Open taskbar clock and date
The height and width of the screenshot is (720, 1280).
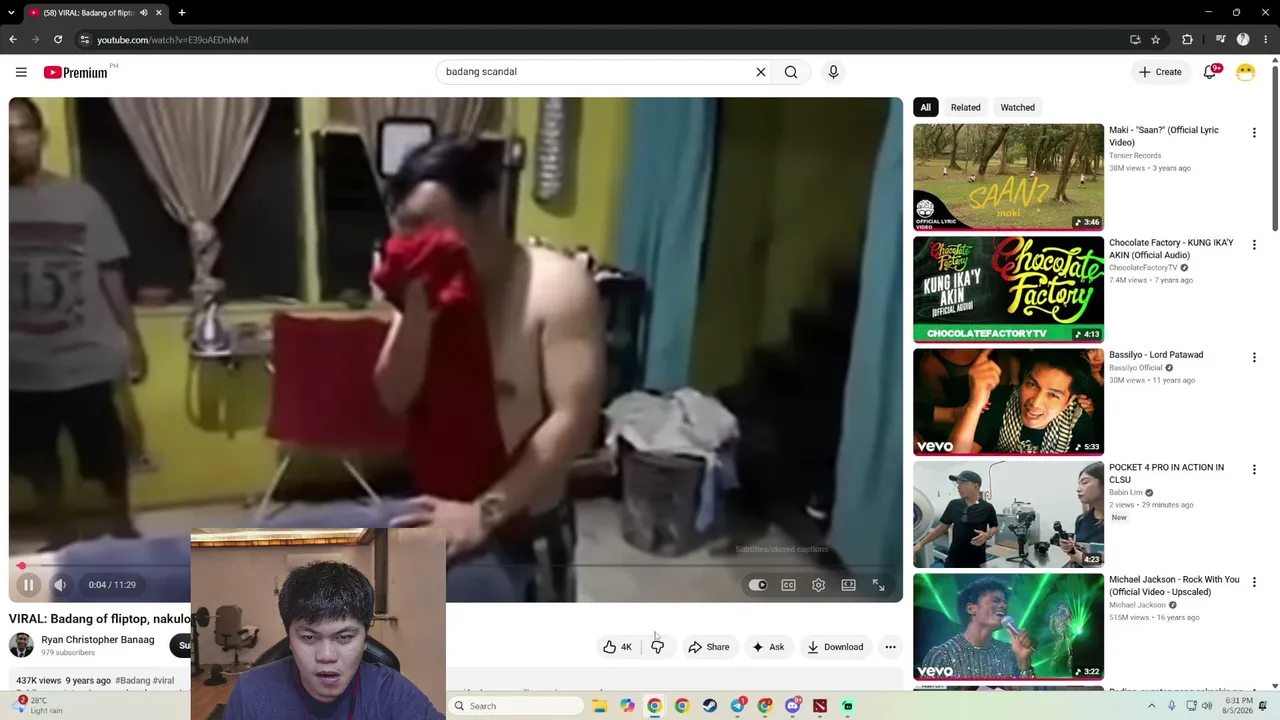(x=1238, y=706)
